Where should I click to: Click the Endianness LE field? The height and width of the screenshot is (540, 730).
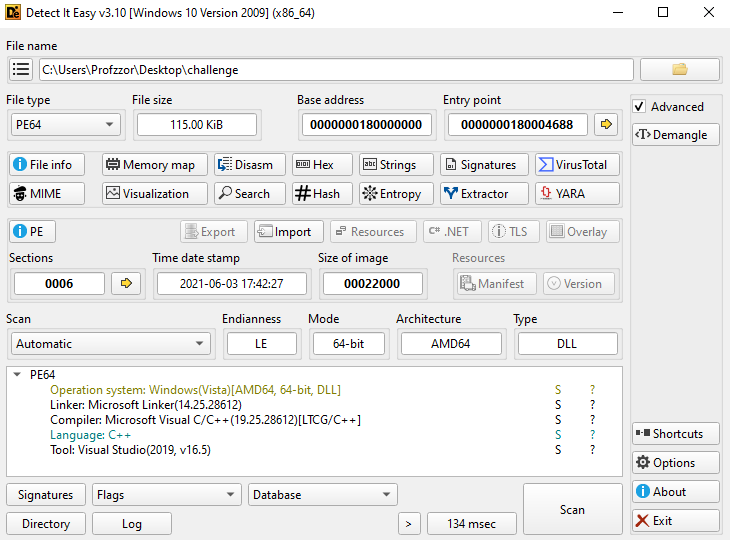point(262,344)
